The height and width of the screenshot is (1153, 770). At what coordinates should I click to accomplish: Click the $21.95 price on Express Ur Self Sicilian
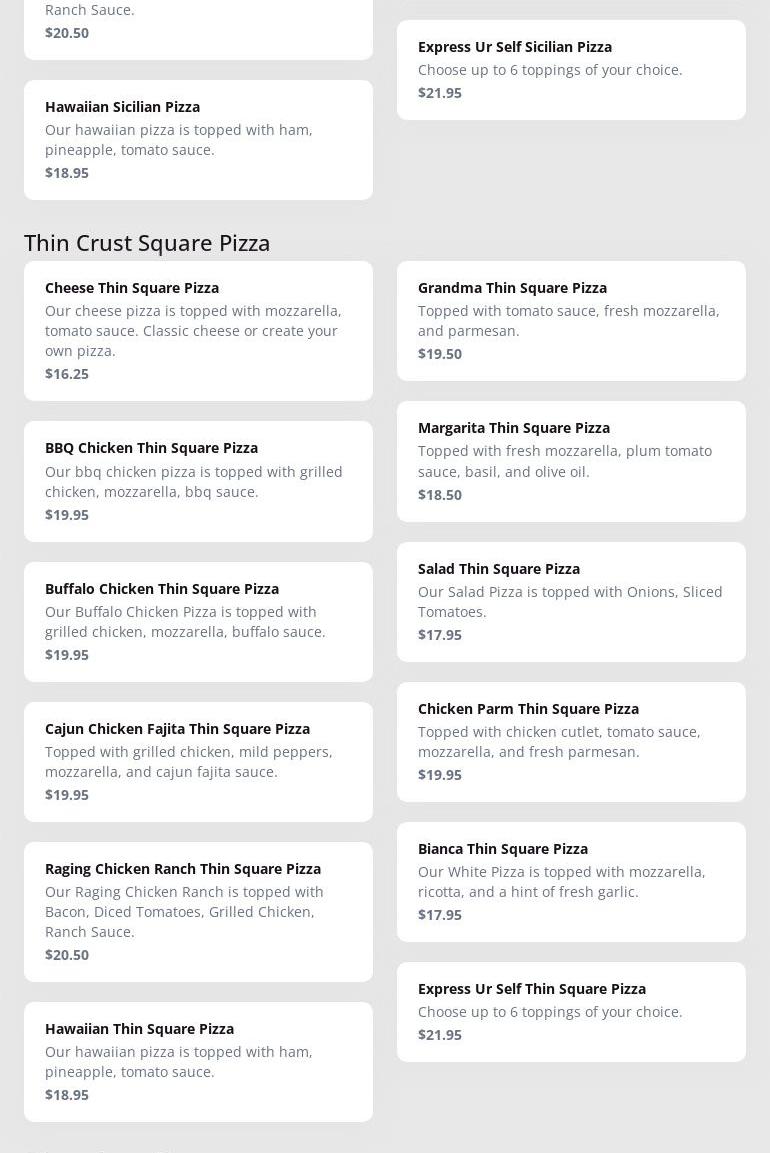pyautogui.click(x=440, y=93)
